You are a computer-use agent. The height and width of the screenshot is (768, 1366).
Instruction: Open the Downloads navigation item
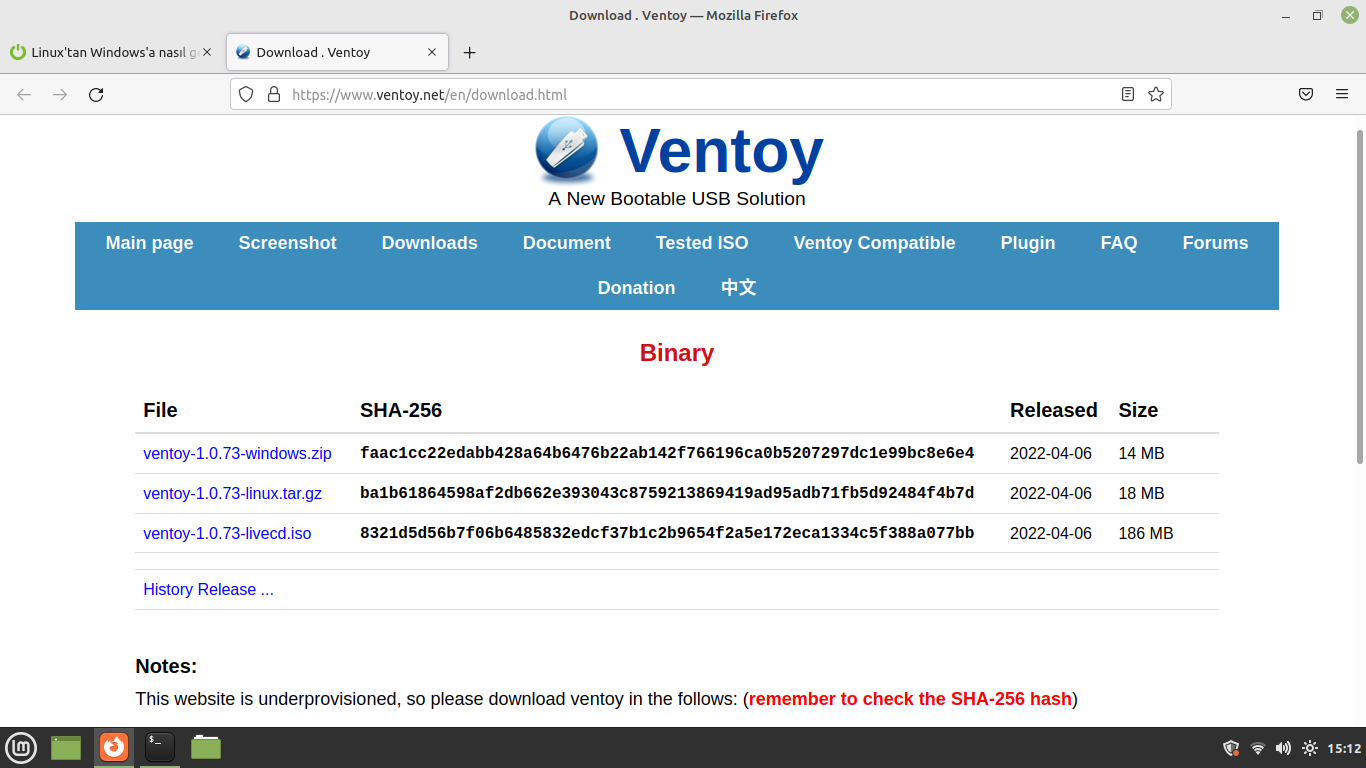pyautogui.click(x=430, y=243)
